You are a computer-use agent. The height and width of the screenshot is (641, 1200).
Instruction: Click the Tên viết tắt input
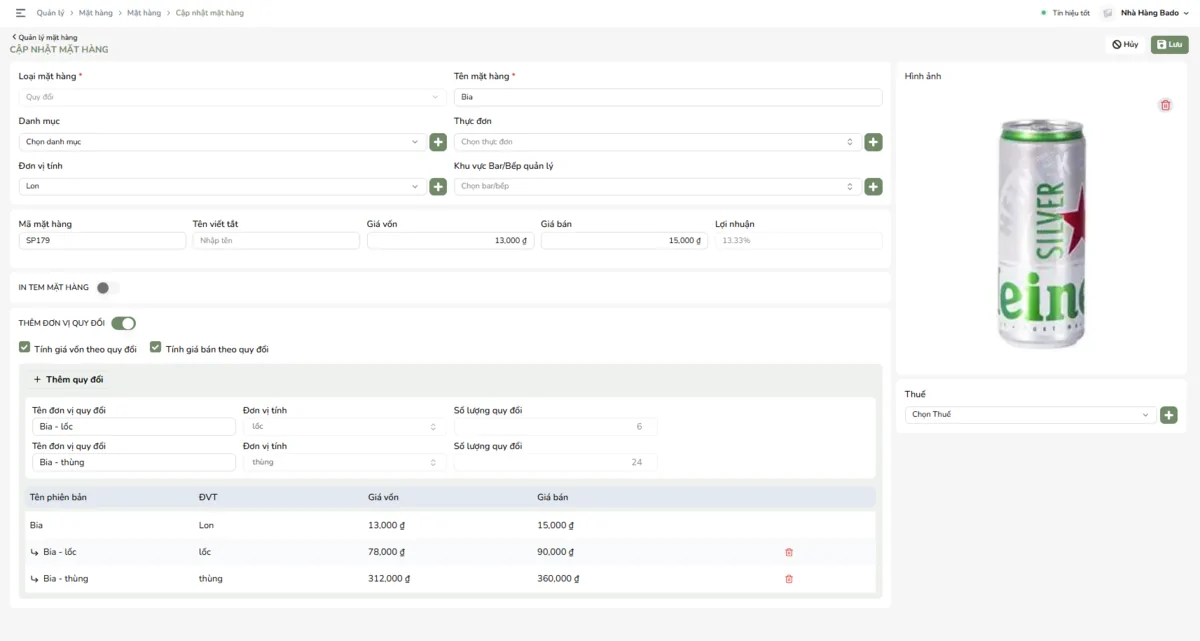[276, 241]
